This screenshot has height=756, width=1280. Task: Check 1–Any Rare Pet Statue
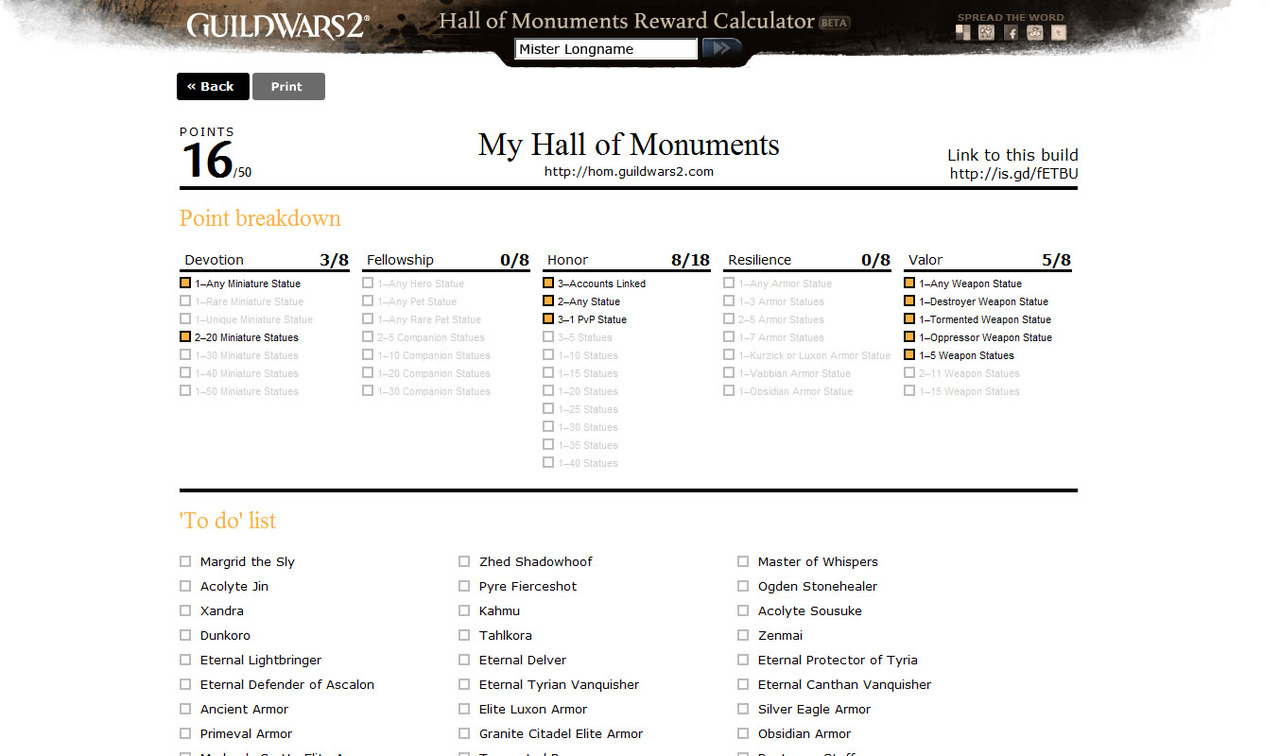coord(368,319)
